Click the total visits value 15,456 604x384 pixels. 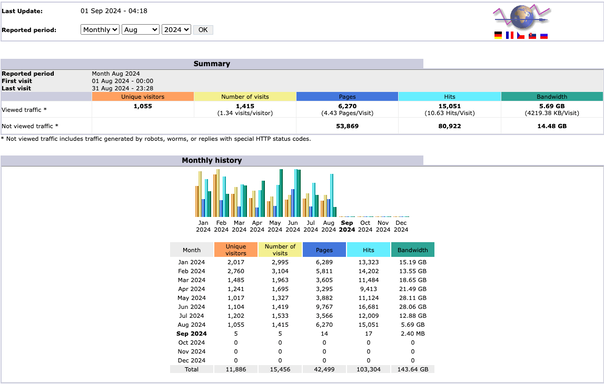(x=280, y=369)
